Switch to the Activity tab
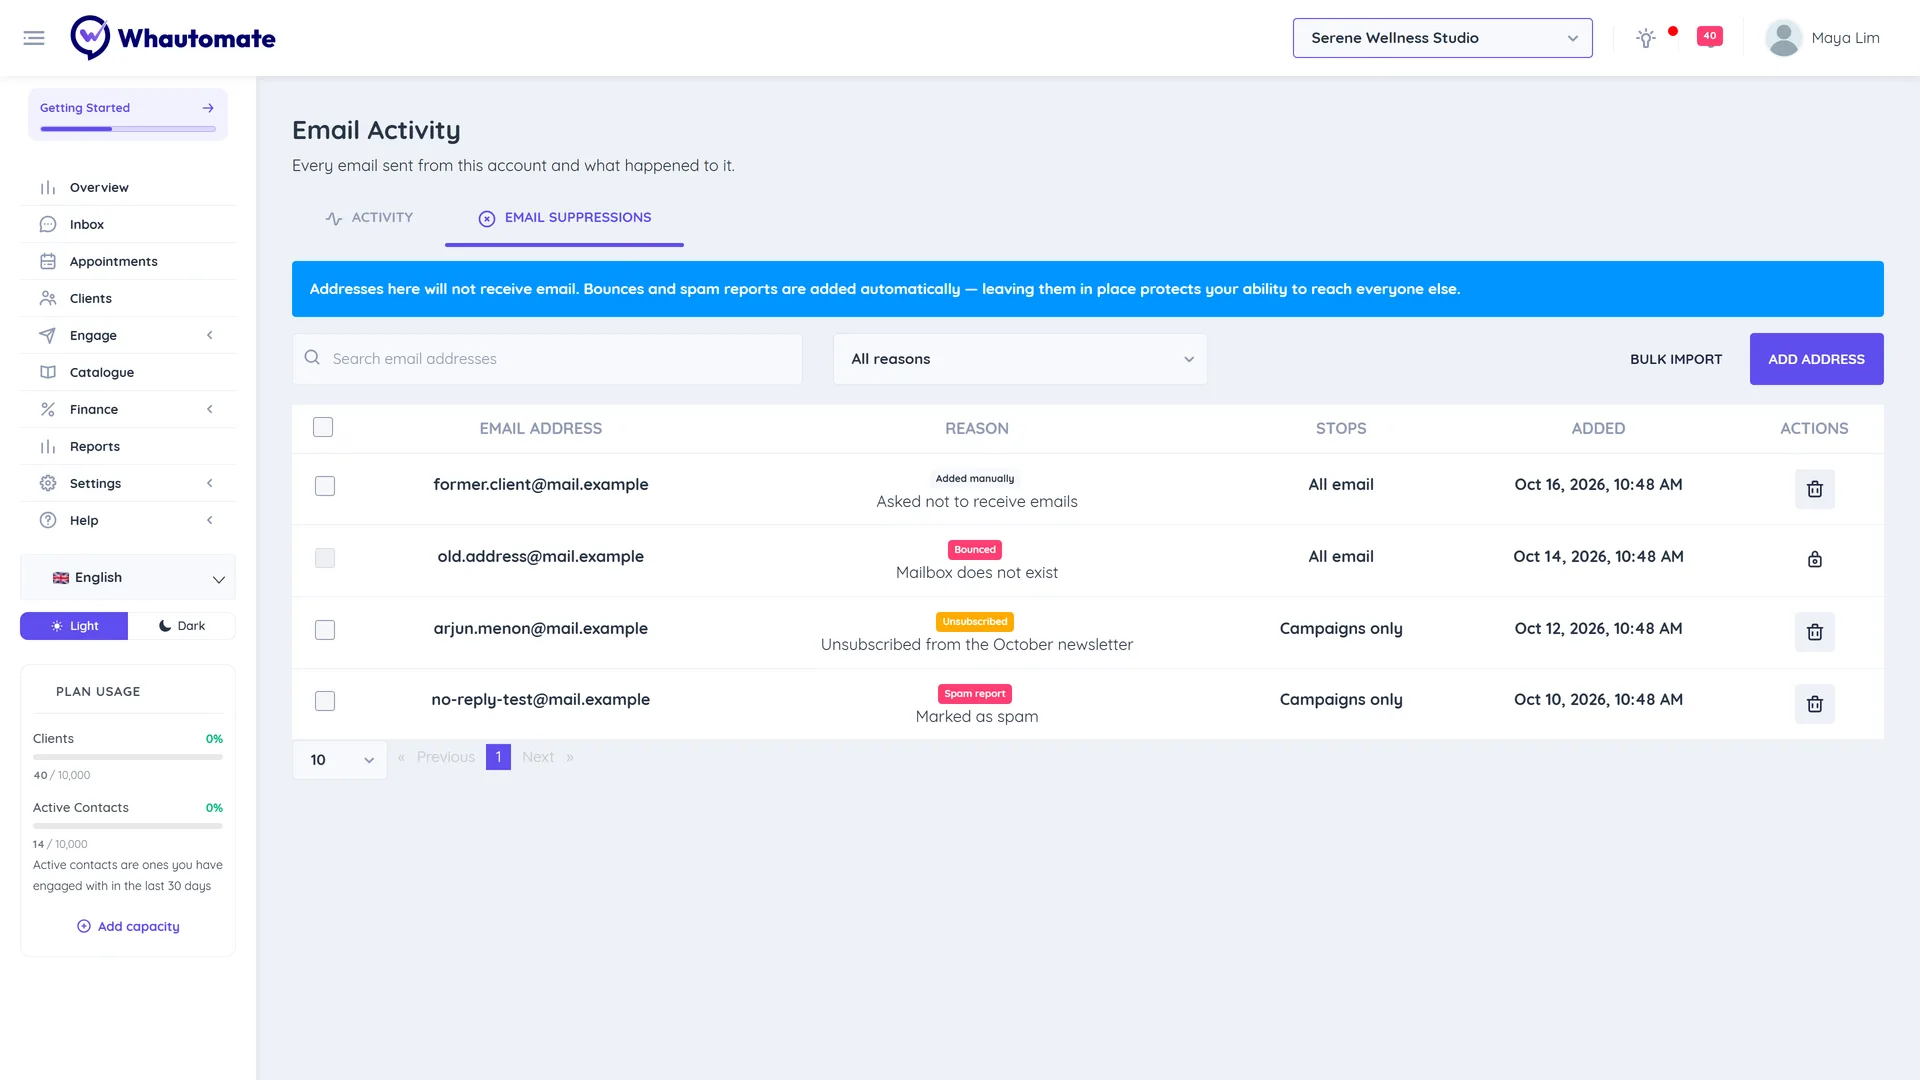The image size is (1920, 1080). coord(369,218)
